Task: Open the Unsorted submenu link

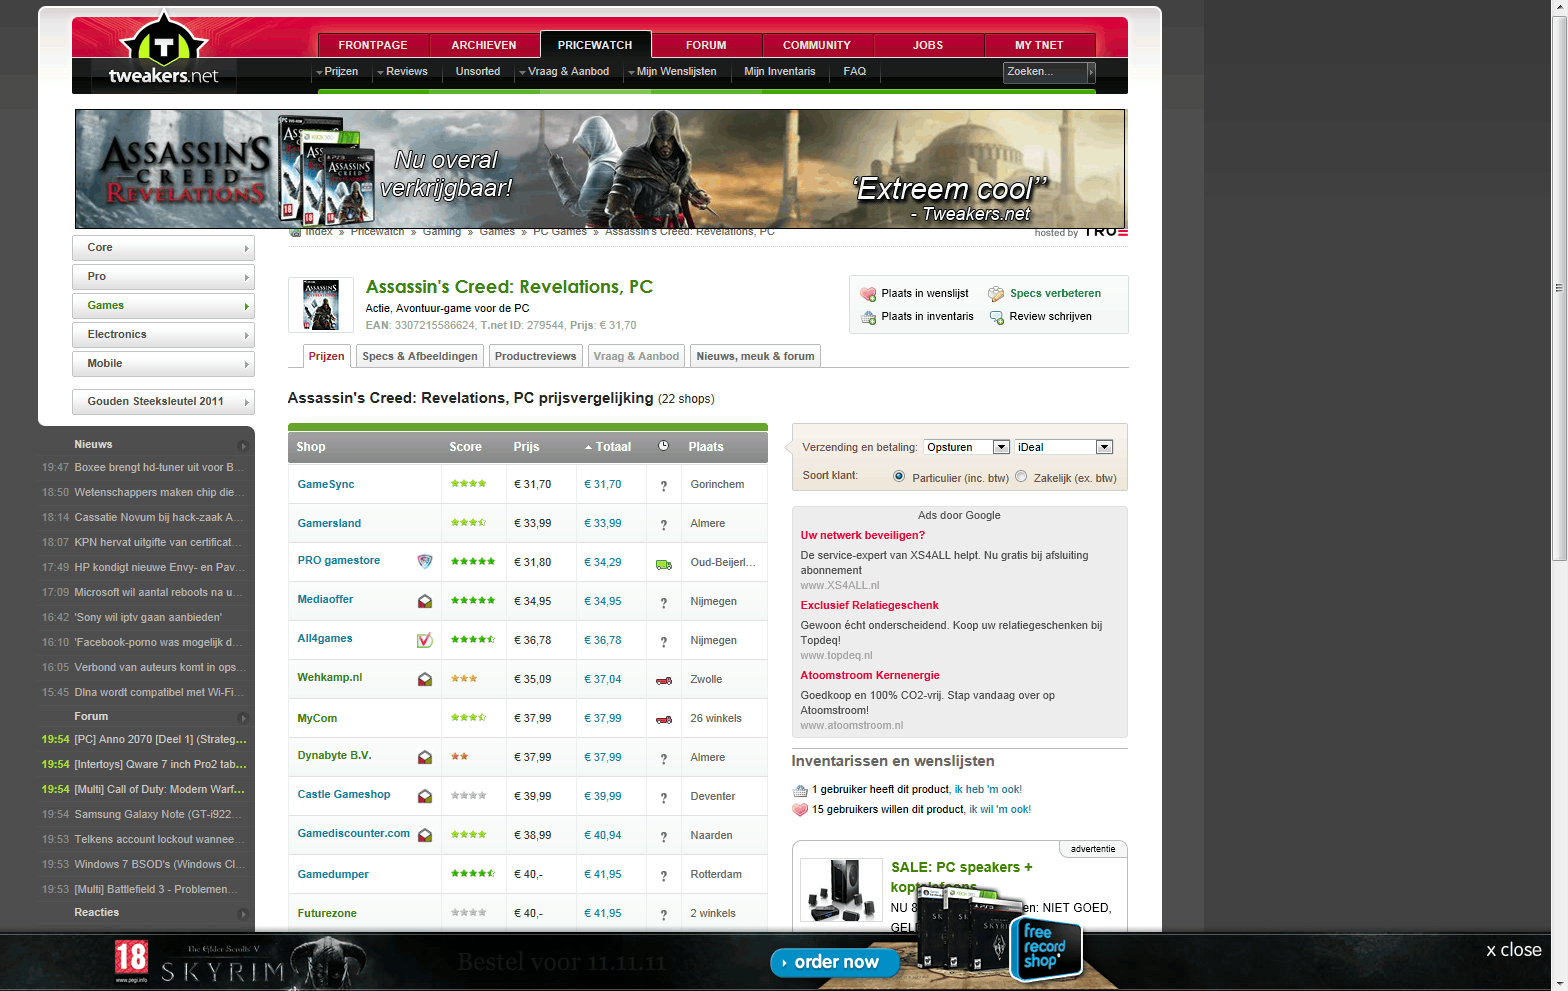Action: pos(478,72)
